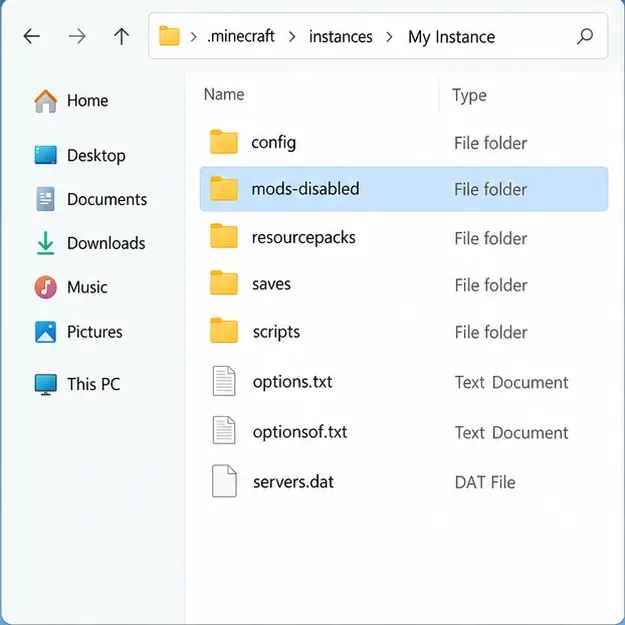Select the optionsof.txt document icon
Viewport: 625px width, 625px height.
click(x=224, y=430)
